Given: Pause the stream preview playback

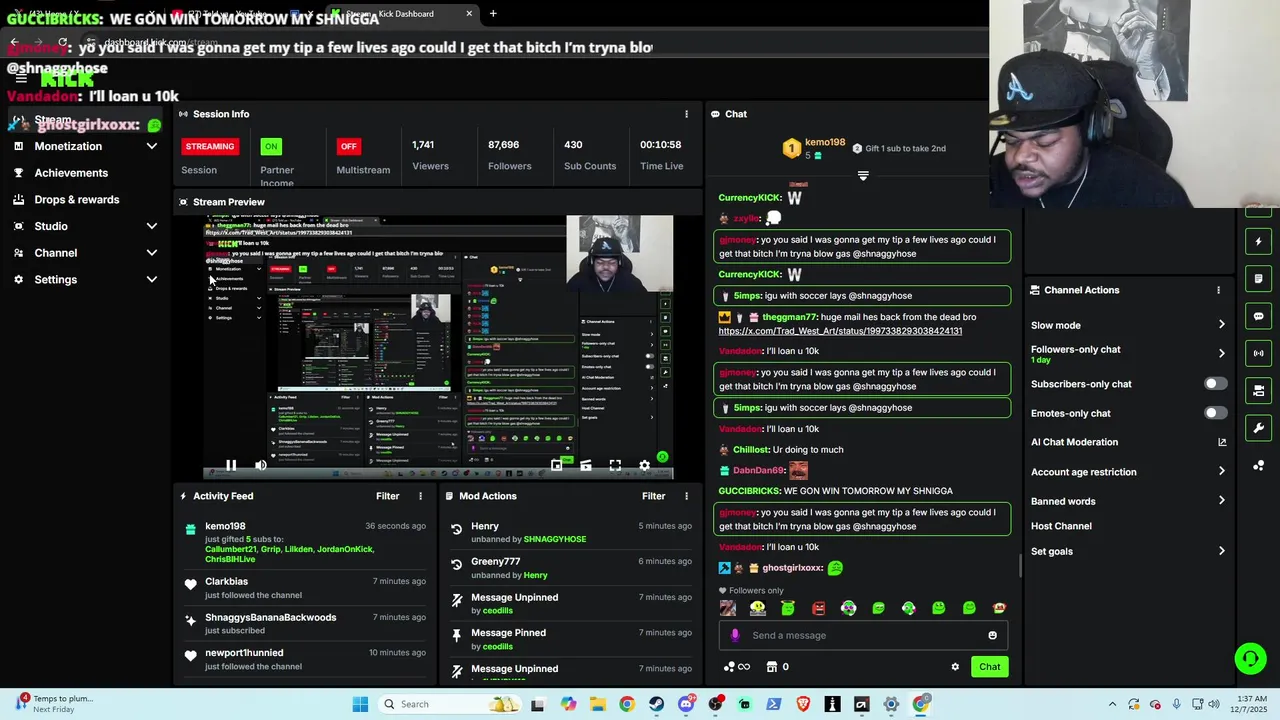Looking at the screenshot, I should 231,465.
